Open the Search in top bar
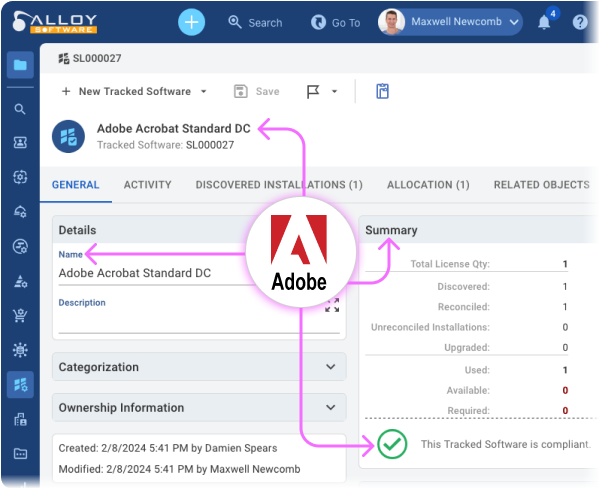This screenshot has height=491, width=600. 255,23
